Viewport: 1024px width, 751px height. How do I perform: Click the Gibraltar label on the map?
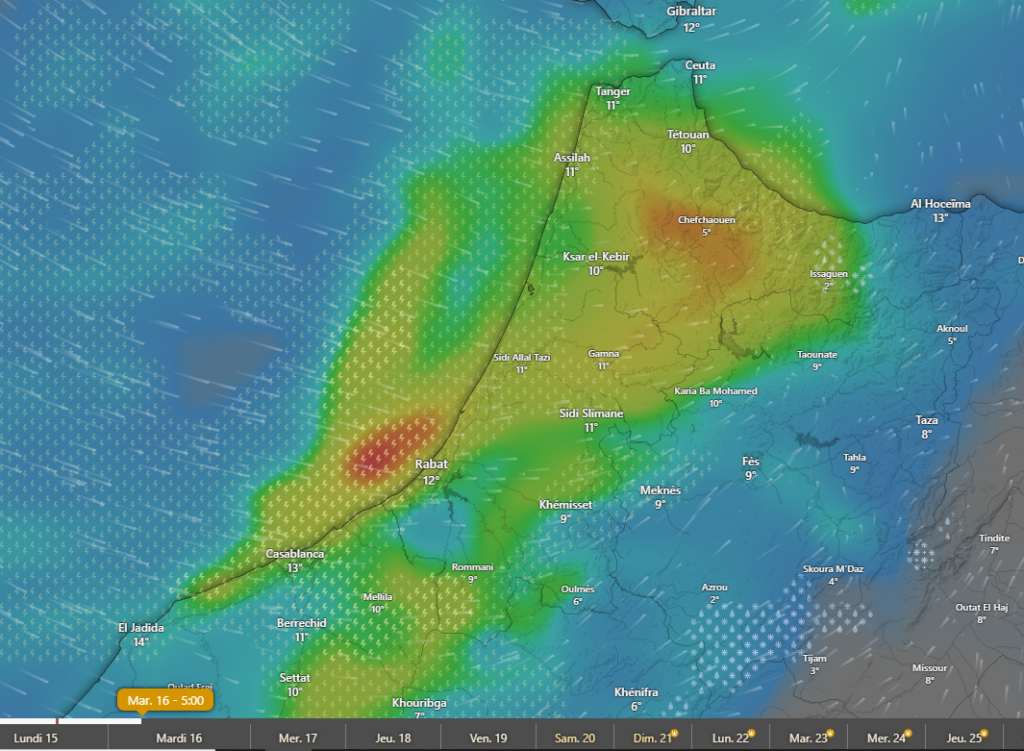[691, 18]
